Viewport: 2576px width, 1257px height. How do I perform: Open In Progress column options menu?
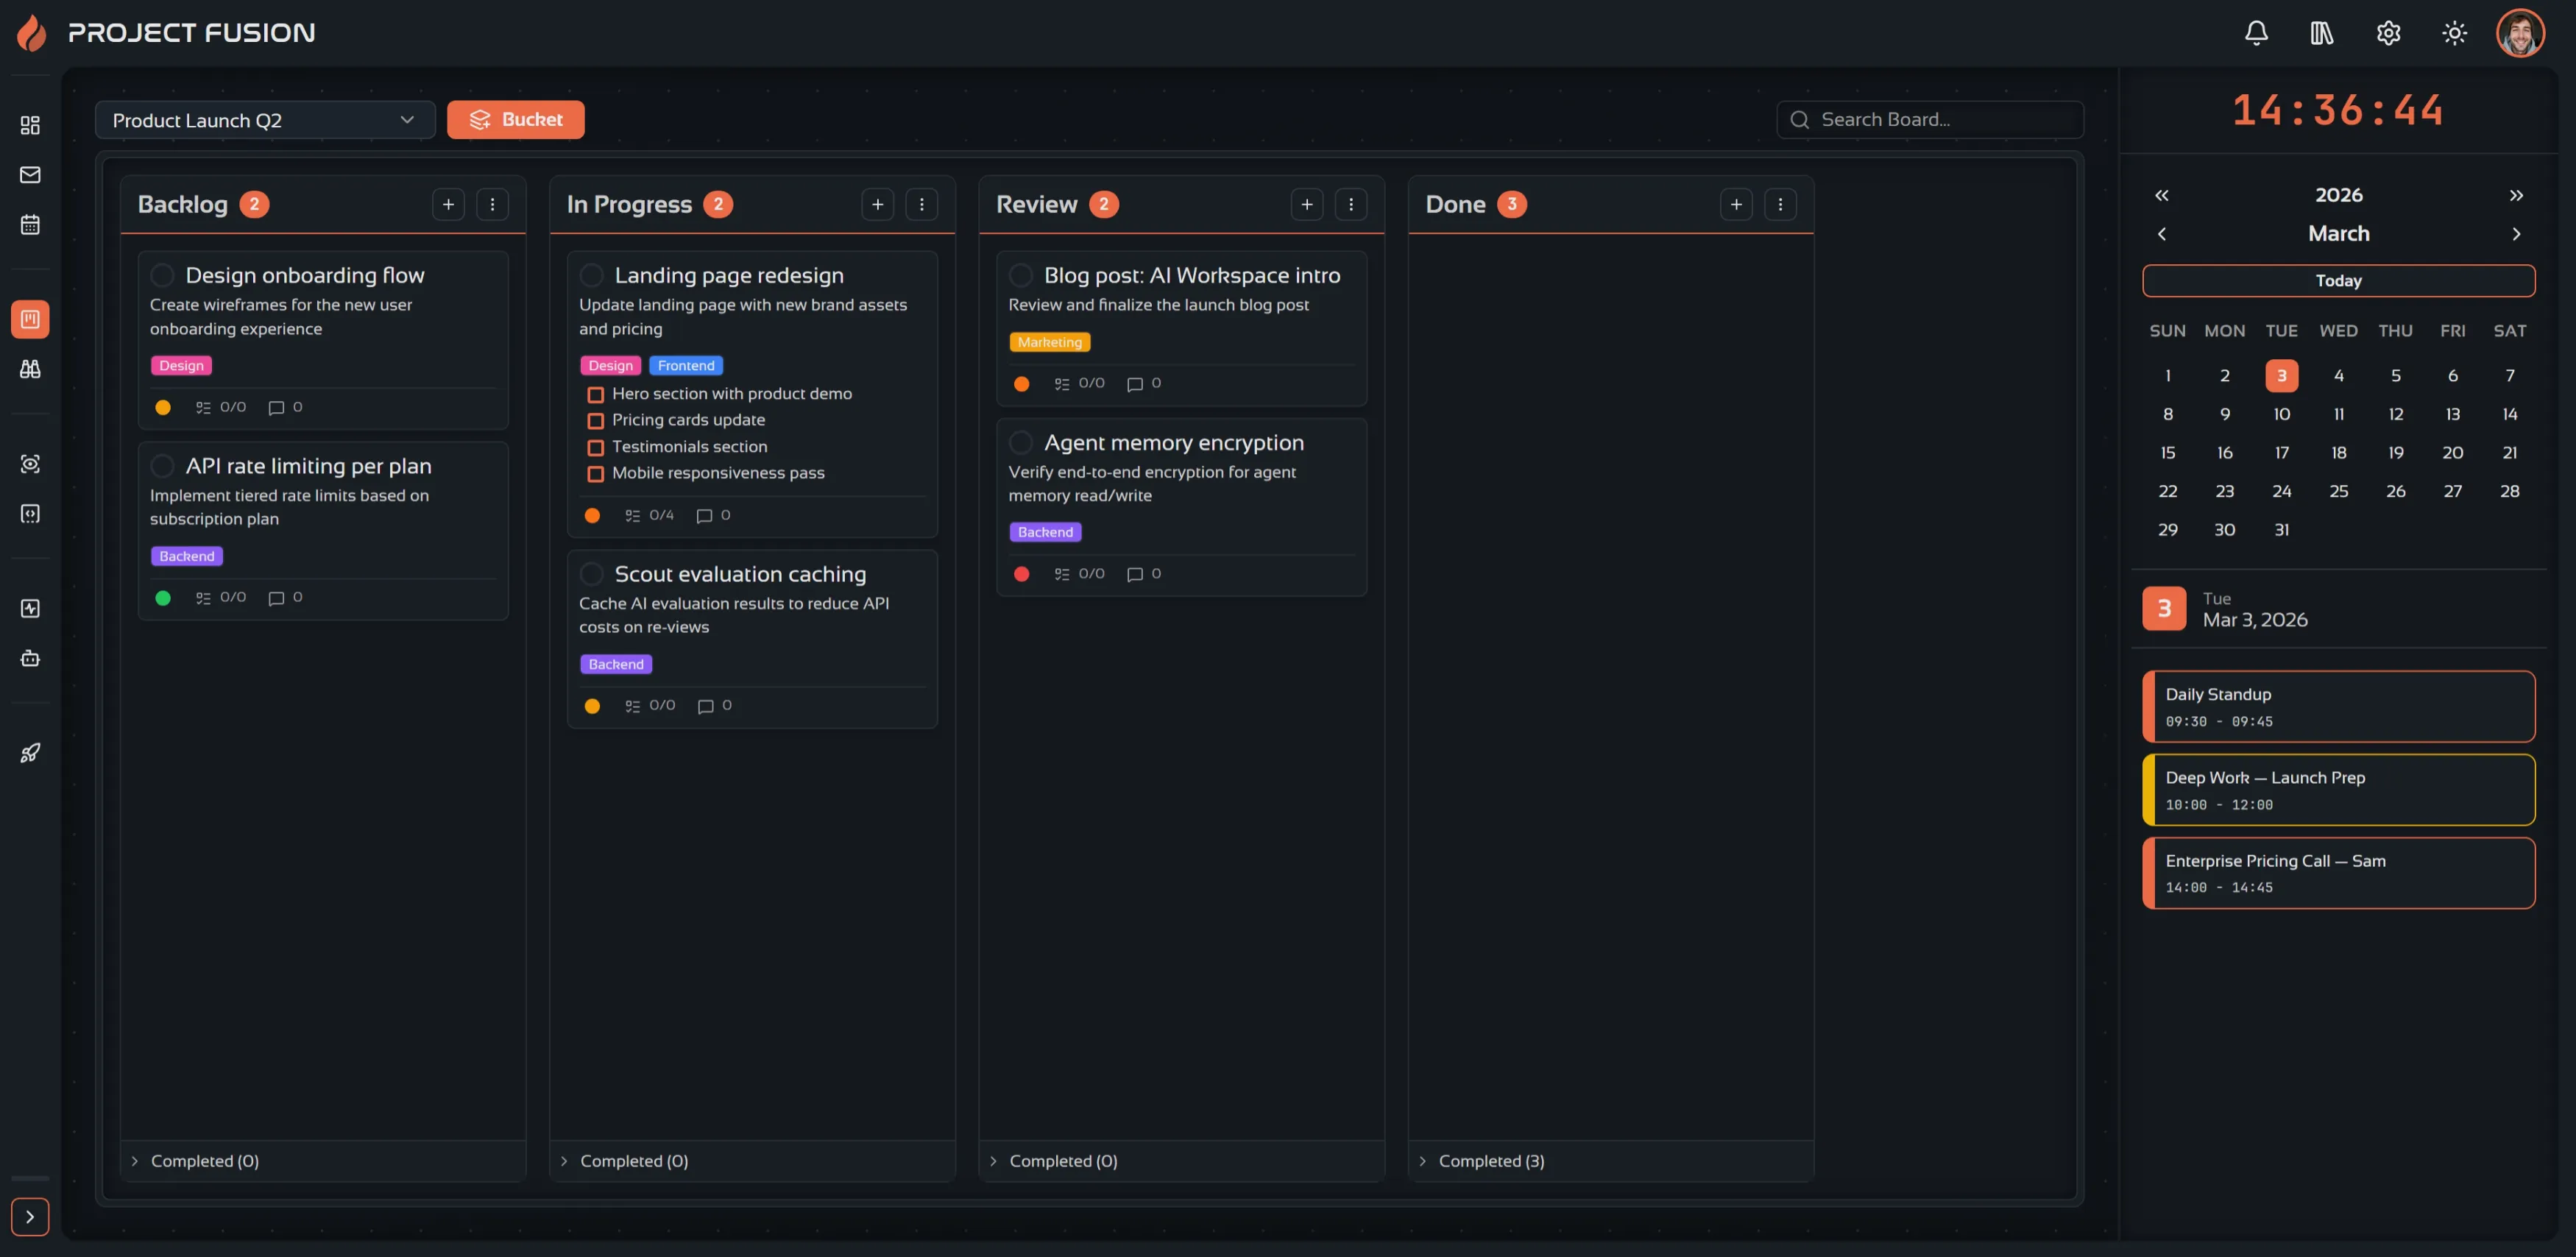921,204
